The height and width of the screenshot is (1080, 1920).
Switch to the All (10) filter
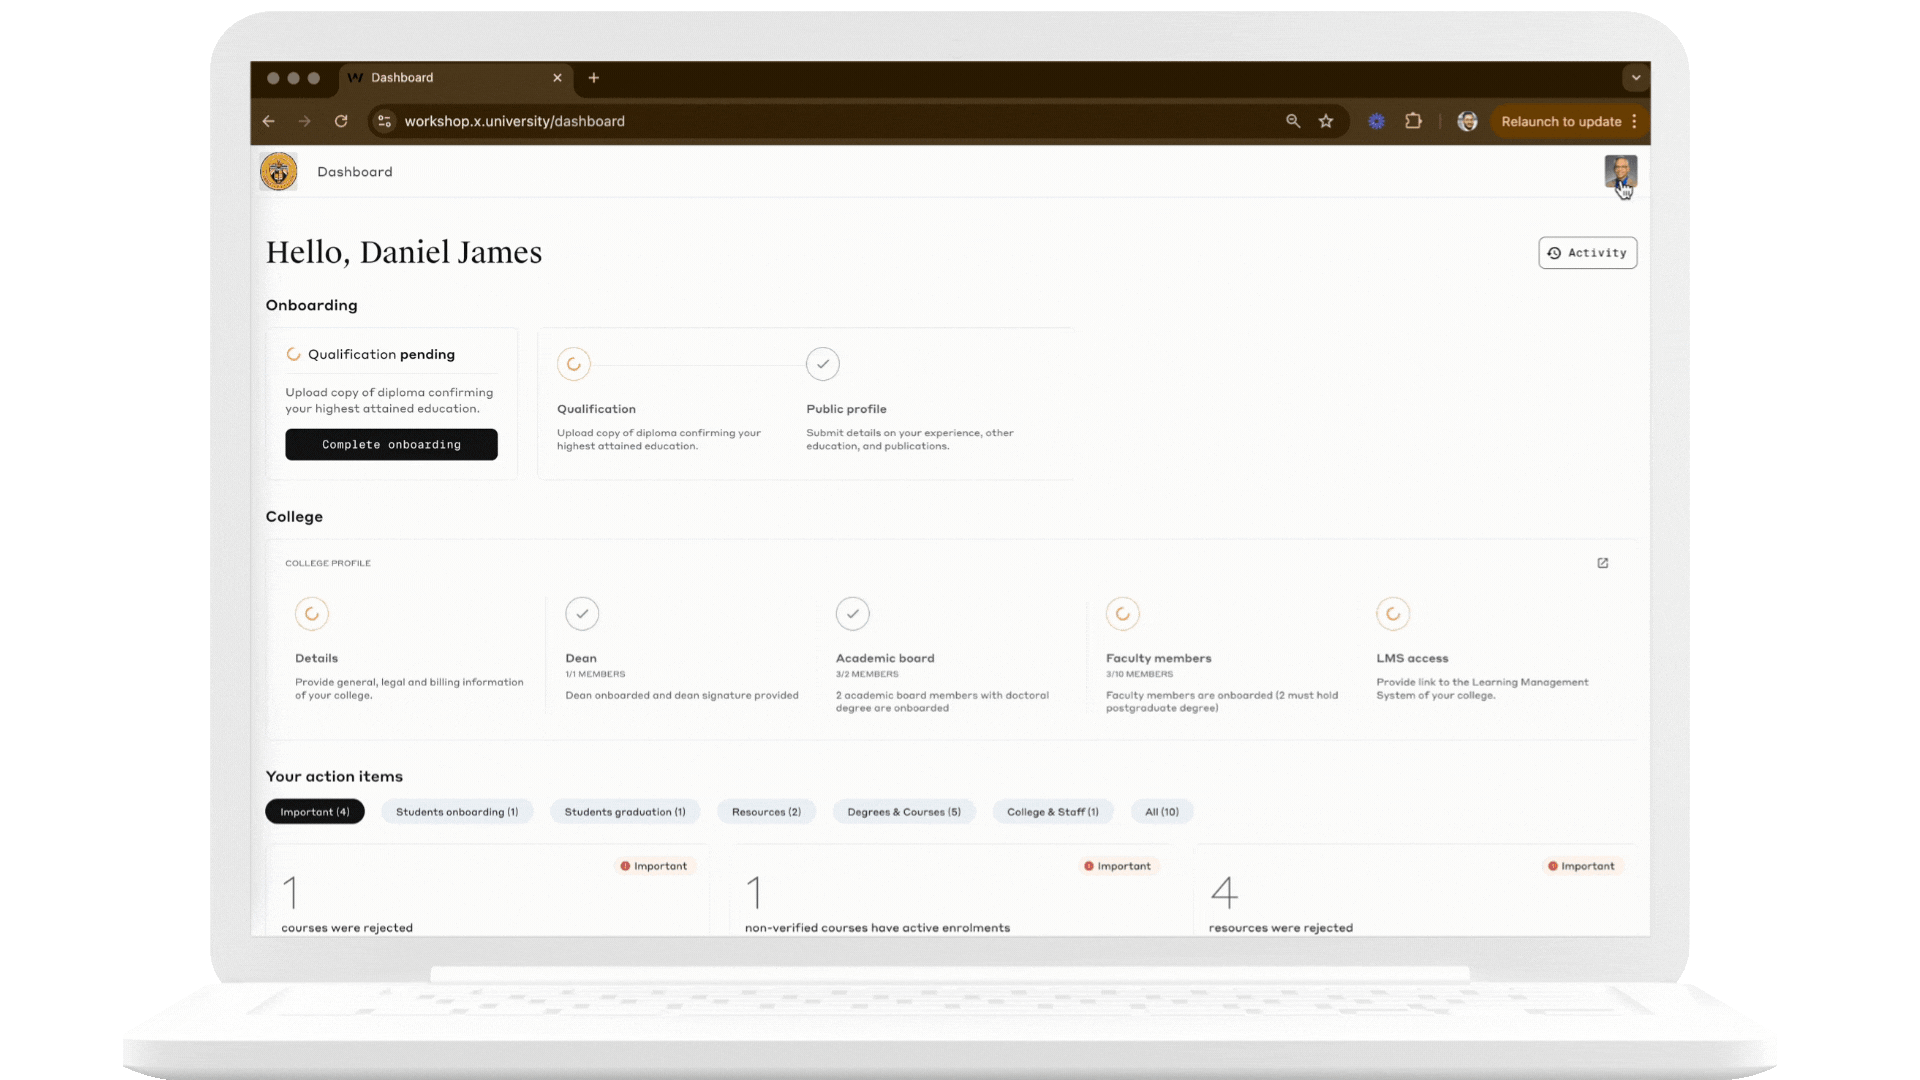(1161, 812)
